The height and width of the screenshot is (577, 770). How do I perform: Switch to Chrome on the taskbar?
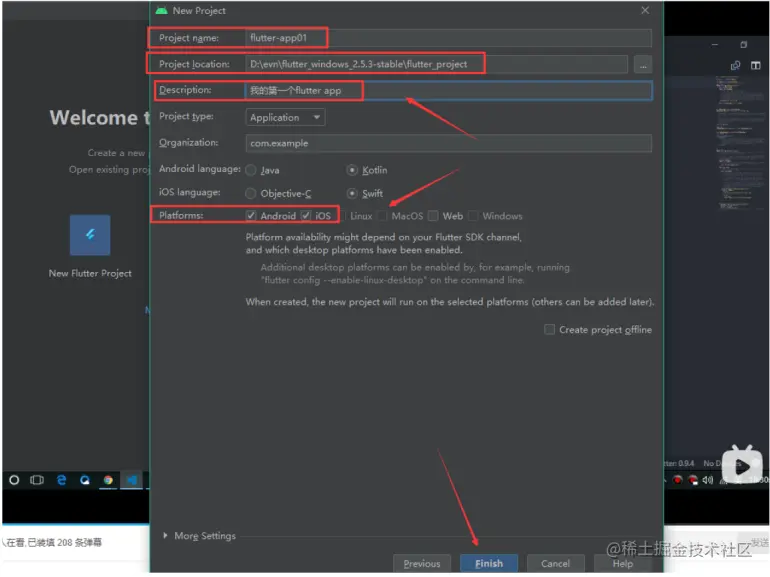click(108, 480)
